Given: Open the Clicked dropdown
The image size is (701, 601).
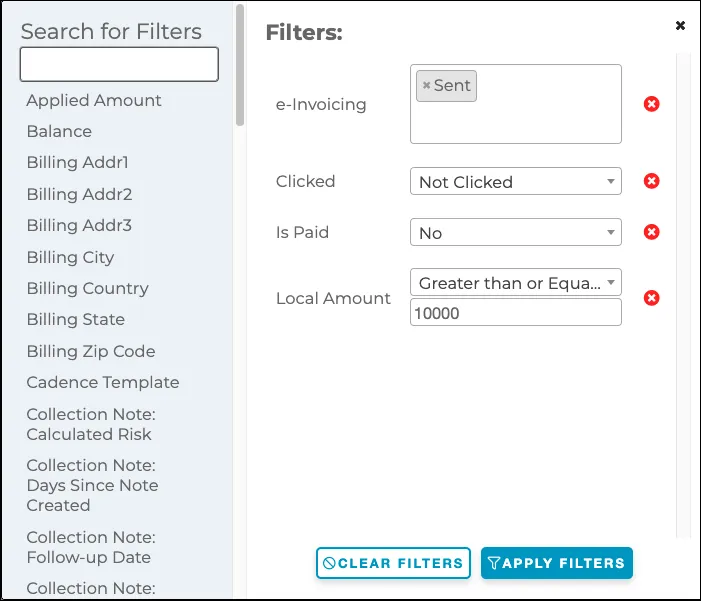Looking at the screenshot, I should tap(515, 182).
